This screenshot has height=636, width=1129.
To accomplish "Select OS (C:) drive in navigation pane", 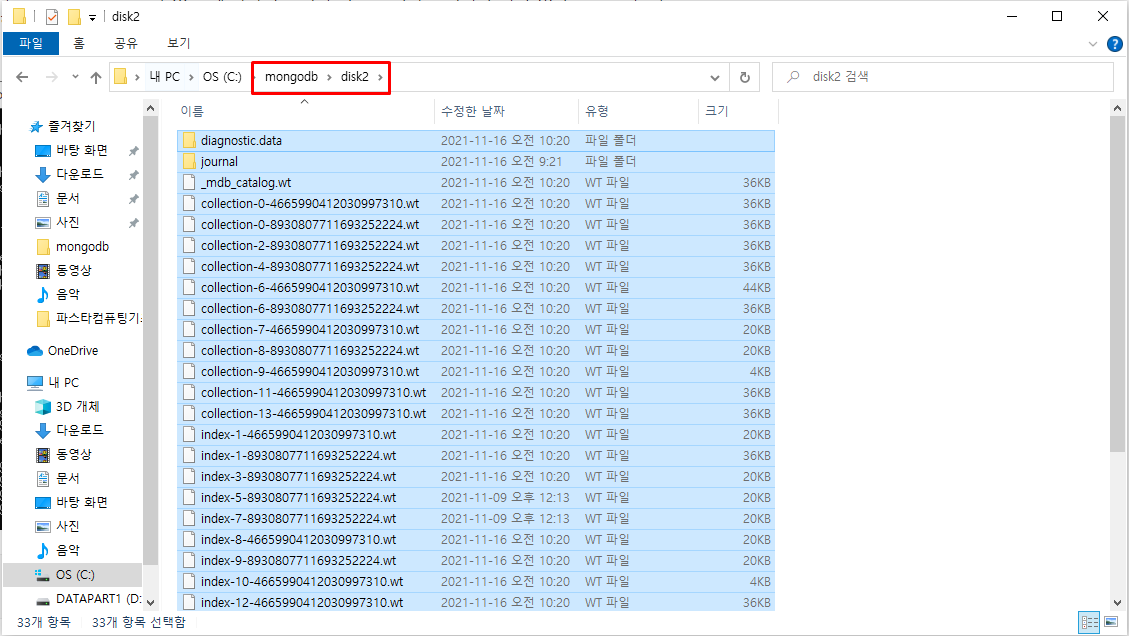I will (x=75, y=574).
